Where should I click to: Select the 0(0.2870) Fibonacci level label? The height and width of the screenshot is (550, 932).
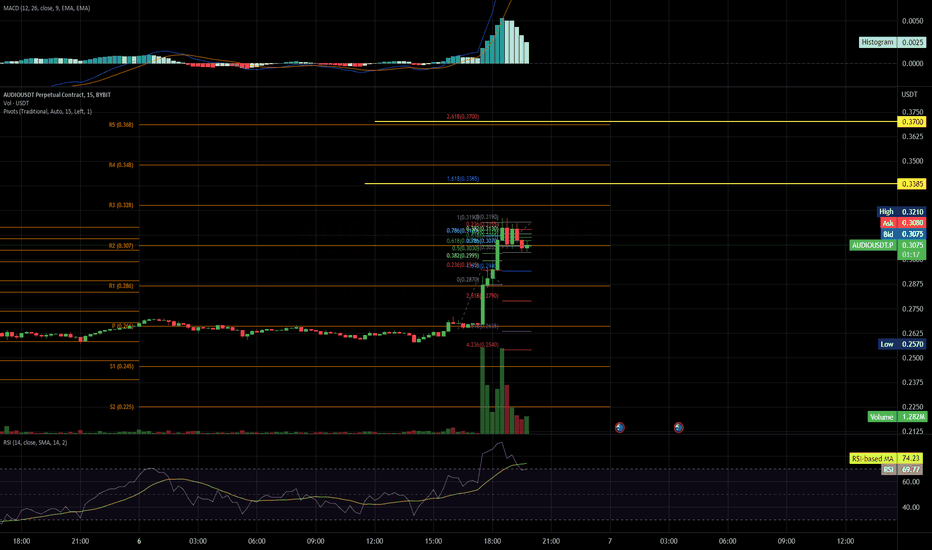[468, 279]
